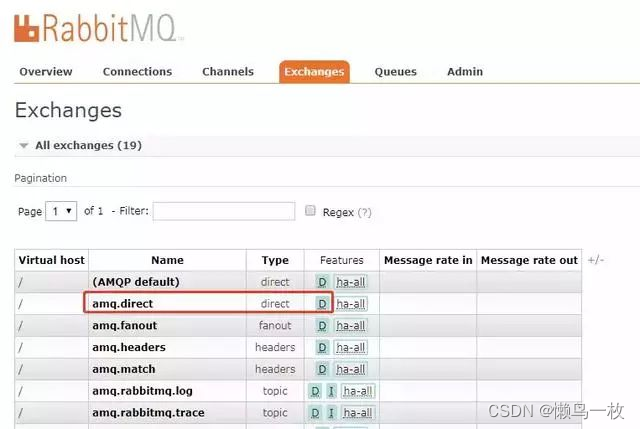
Task: Click the ha-all policy for (AMQP default)
Action: (x=351, y=282)
